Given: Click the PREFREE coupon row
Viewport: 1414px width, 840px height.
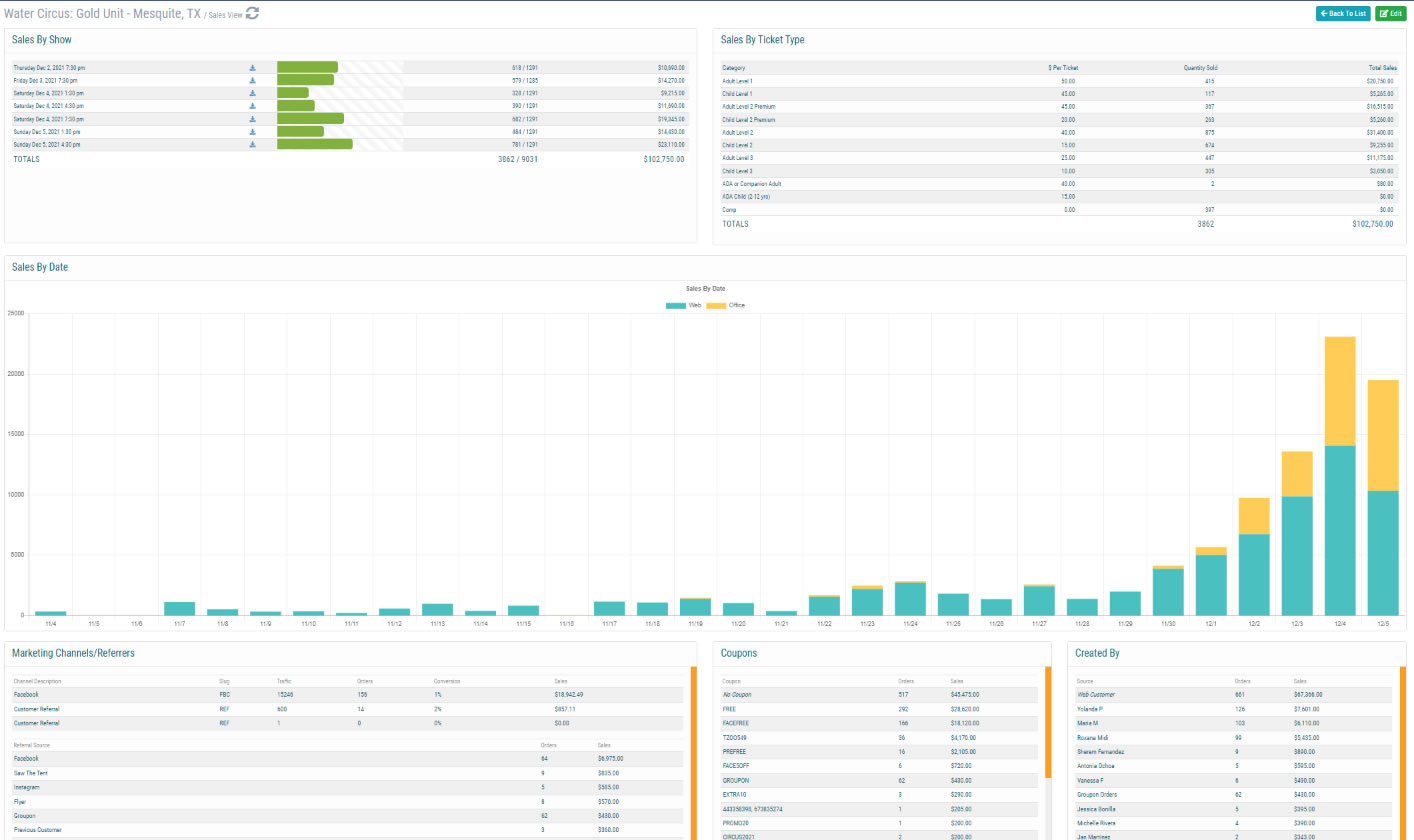Looking at the screenshot, I should (880, 751).
